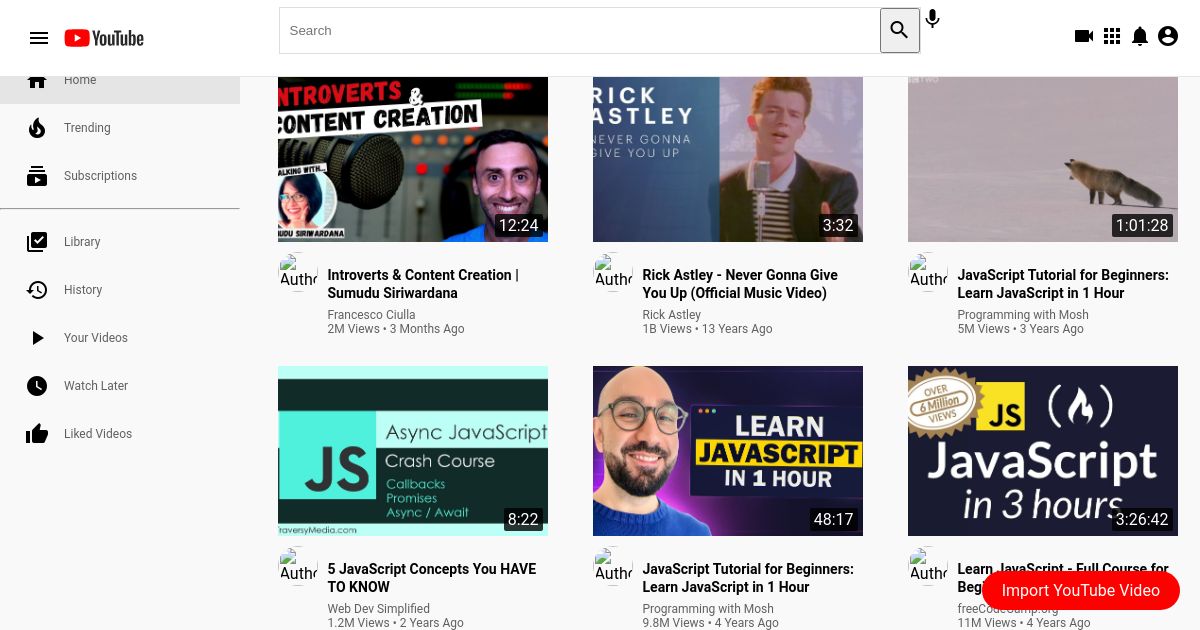Start a voice search with the microphone

tap(932, 18)
